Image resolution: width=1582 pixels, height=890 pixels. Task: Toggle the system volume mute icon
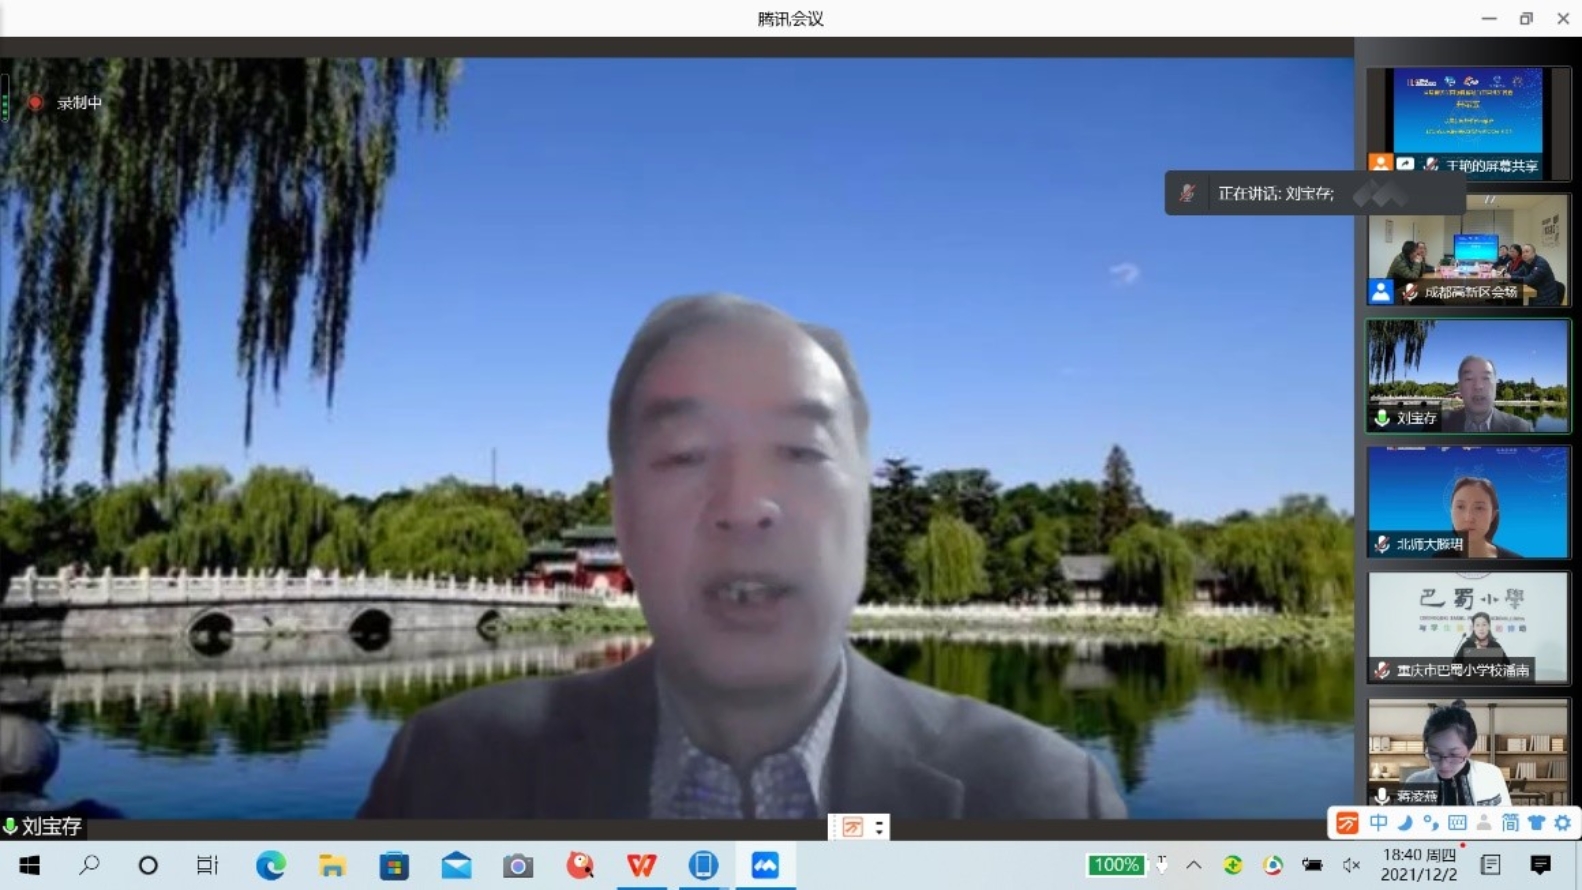[x=1351, y=865]
